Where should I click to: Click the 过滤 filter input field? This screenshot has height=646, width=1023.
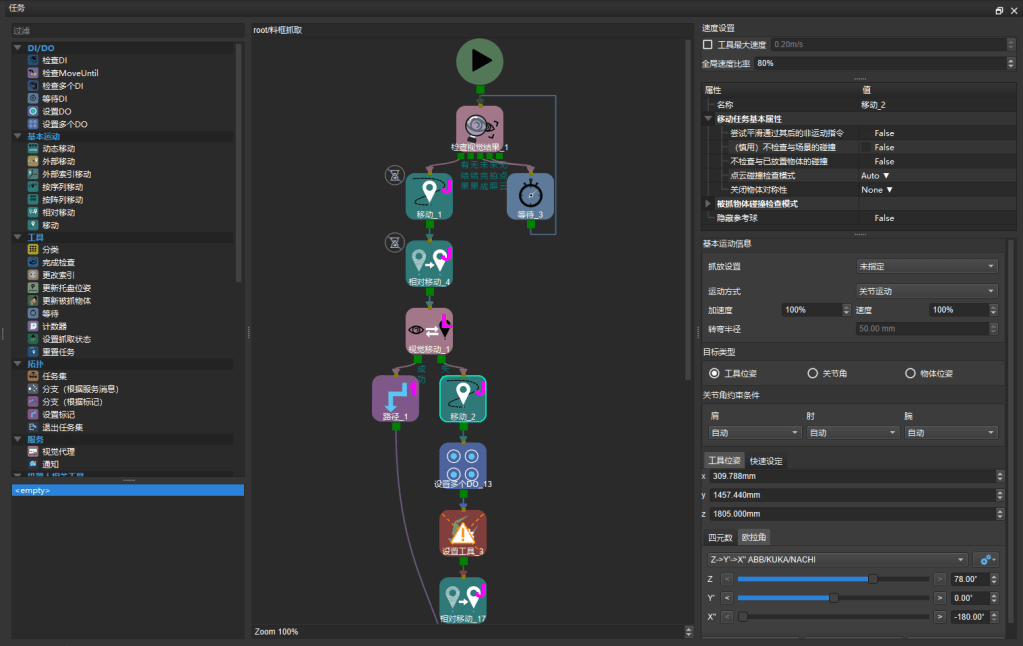coord(125,30)
